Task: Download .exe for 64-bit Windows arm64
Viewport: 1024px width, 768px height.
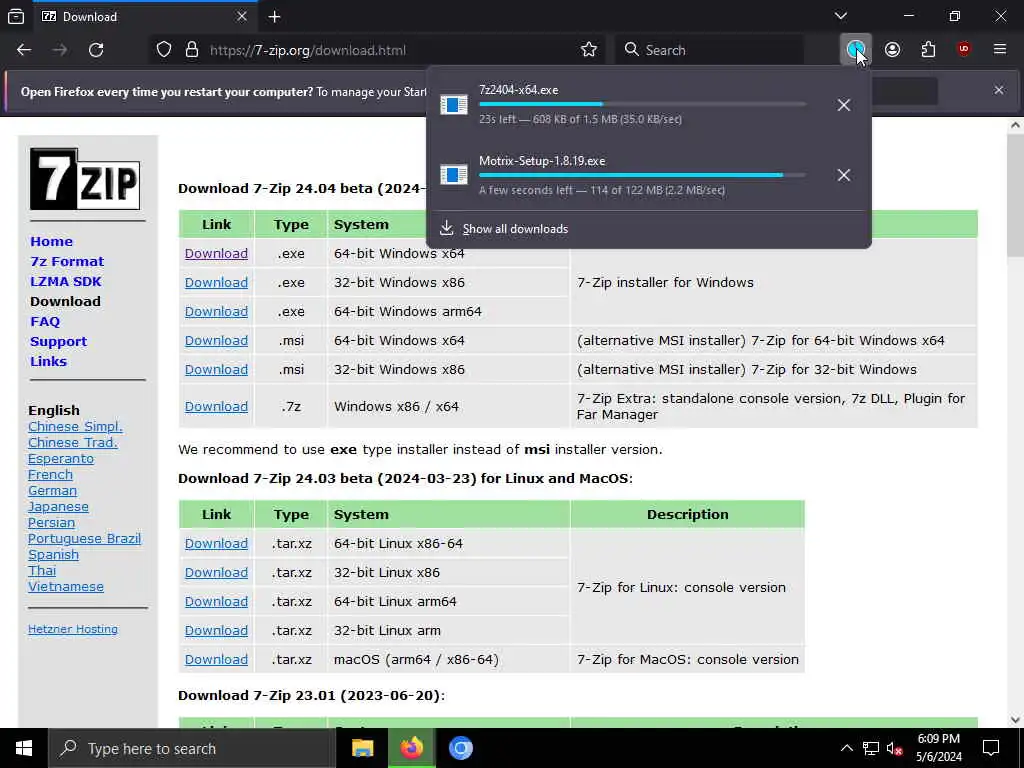Action: (216, 312)
